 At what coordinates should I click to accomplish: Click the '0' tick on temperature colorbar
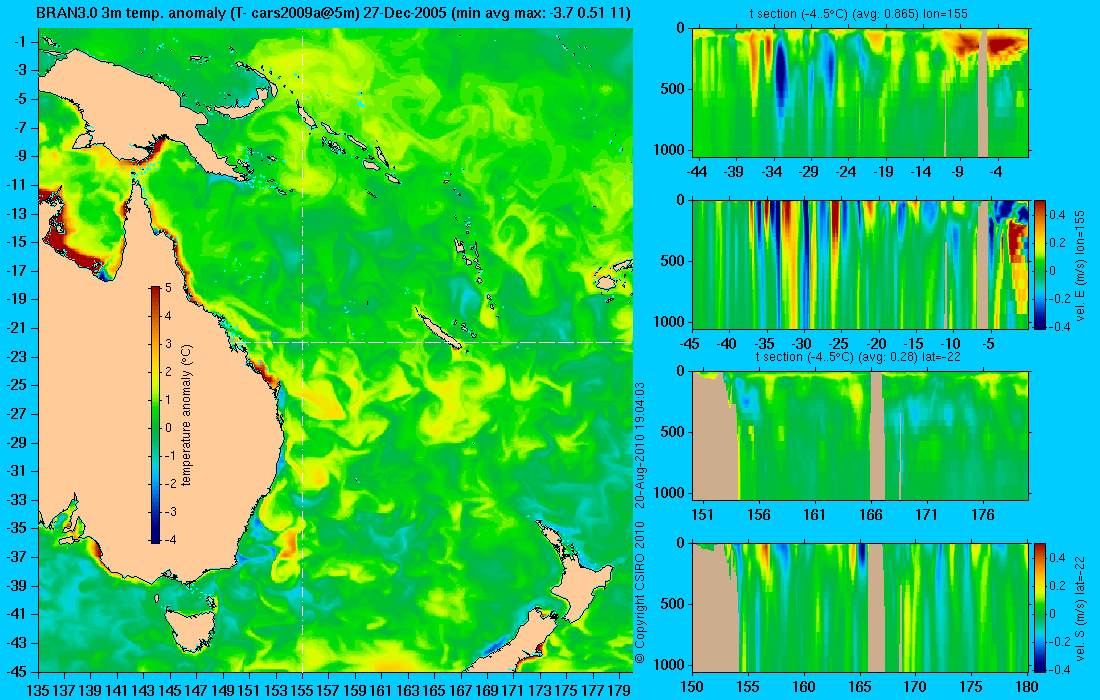click(168, 428)
